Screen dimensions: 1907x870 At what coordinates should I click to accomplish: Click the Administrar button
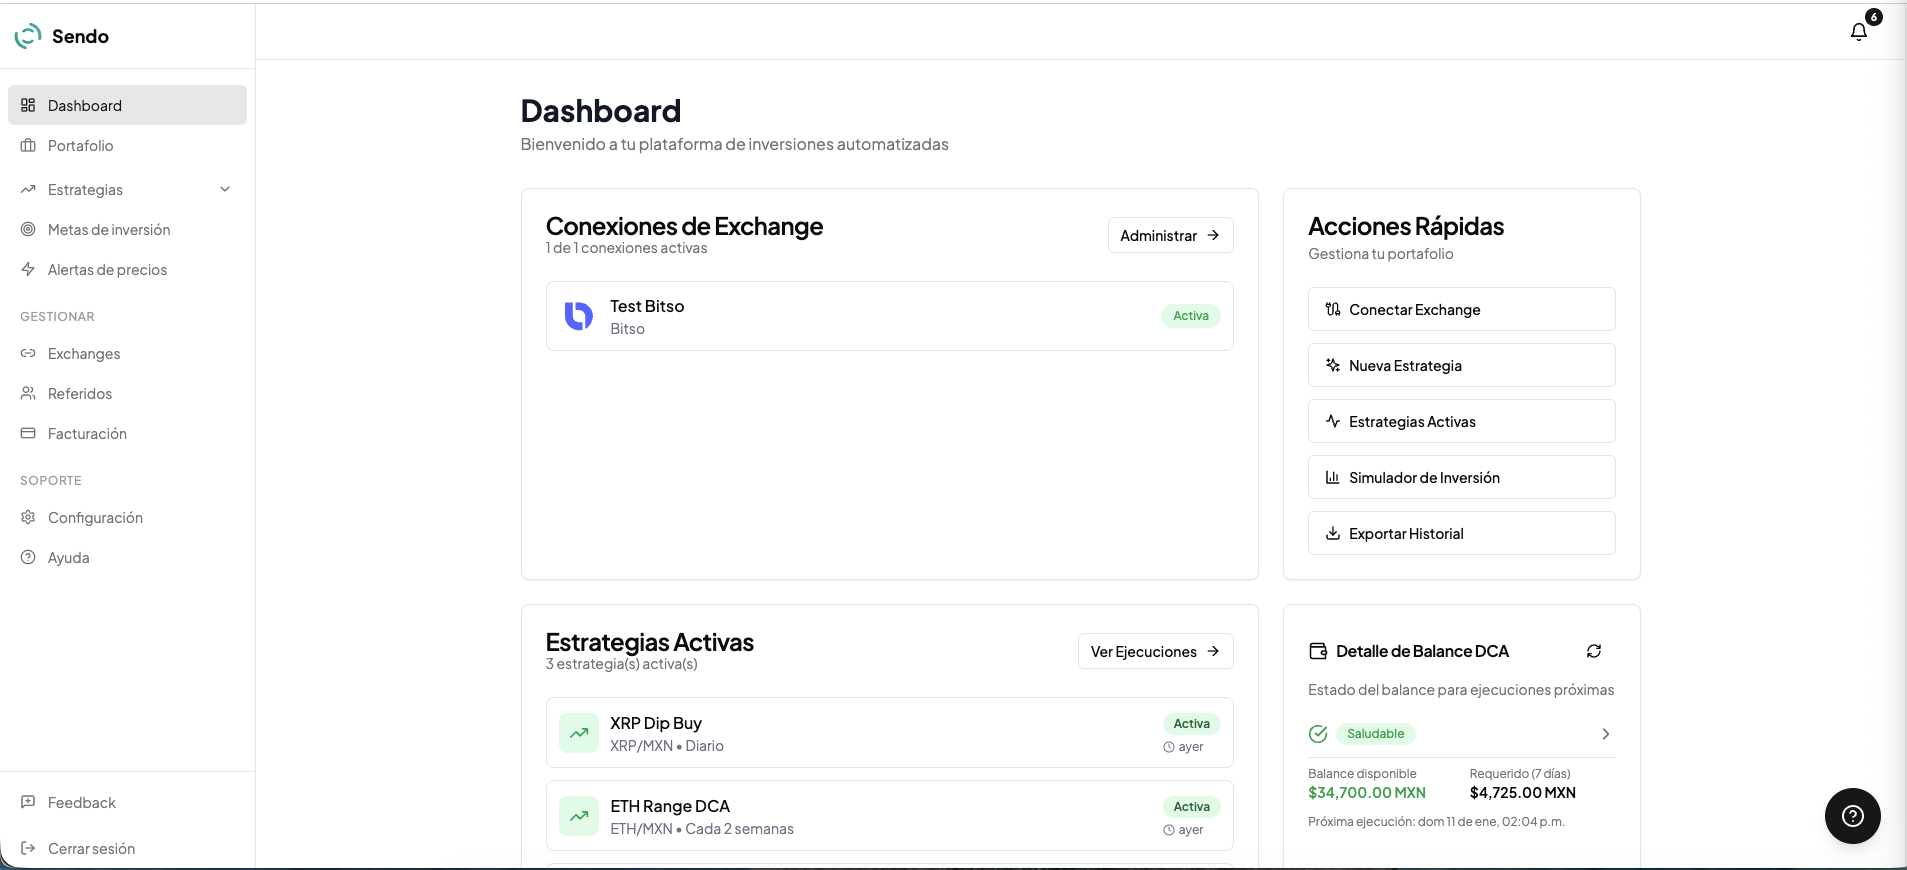point(1170,235)
